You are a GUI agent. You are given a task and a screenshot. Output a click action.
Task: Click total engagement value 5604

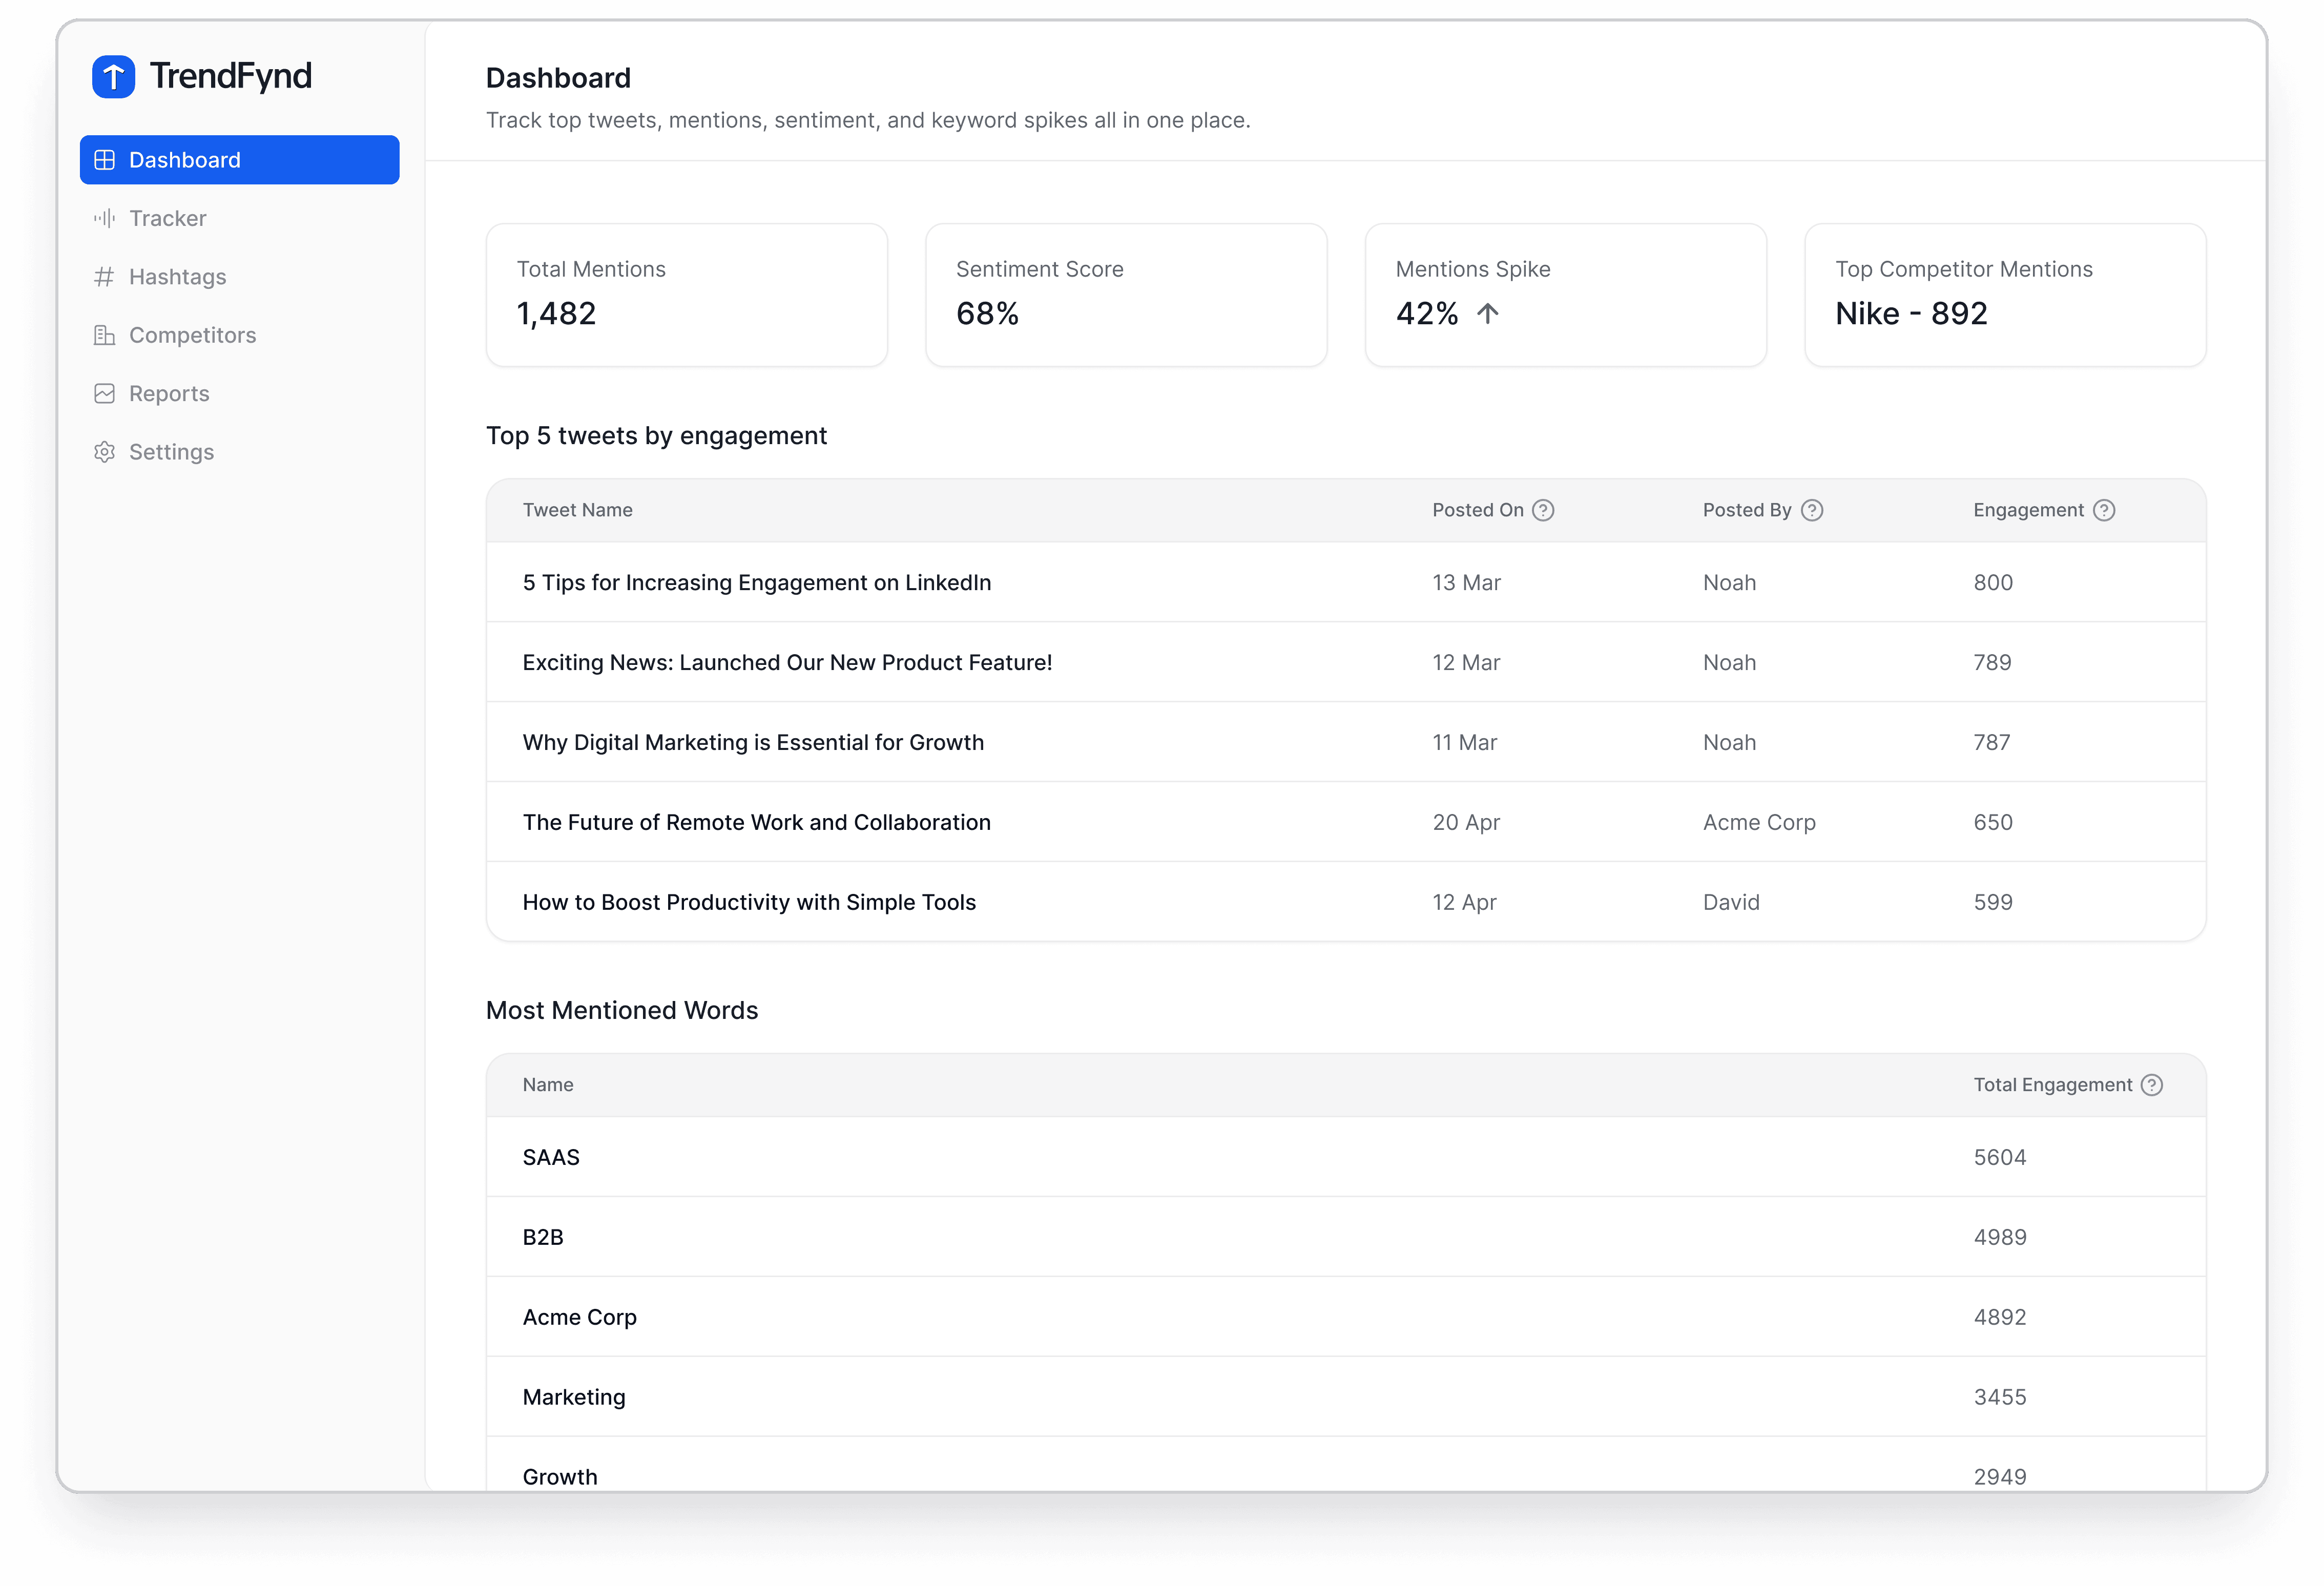coord(2000,1158)
